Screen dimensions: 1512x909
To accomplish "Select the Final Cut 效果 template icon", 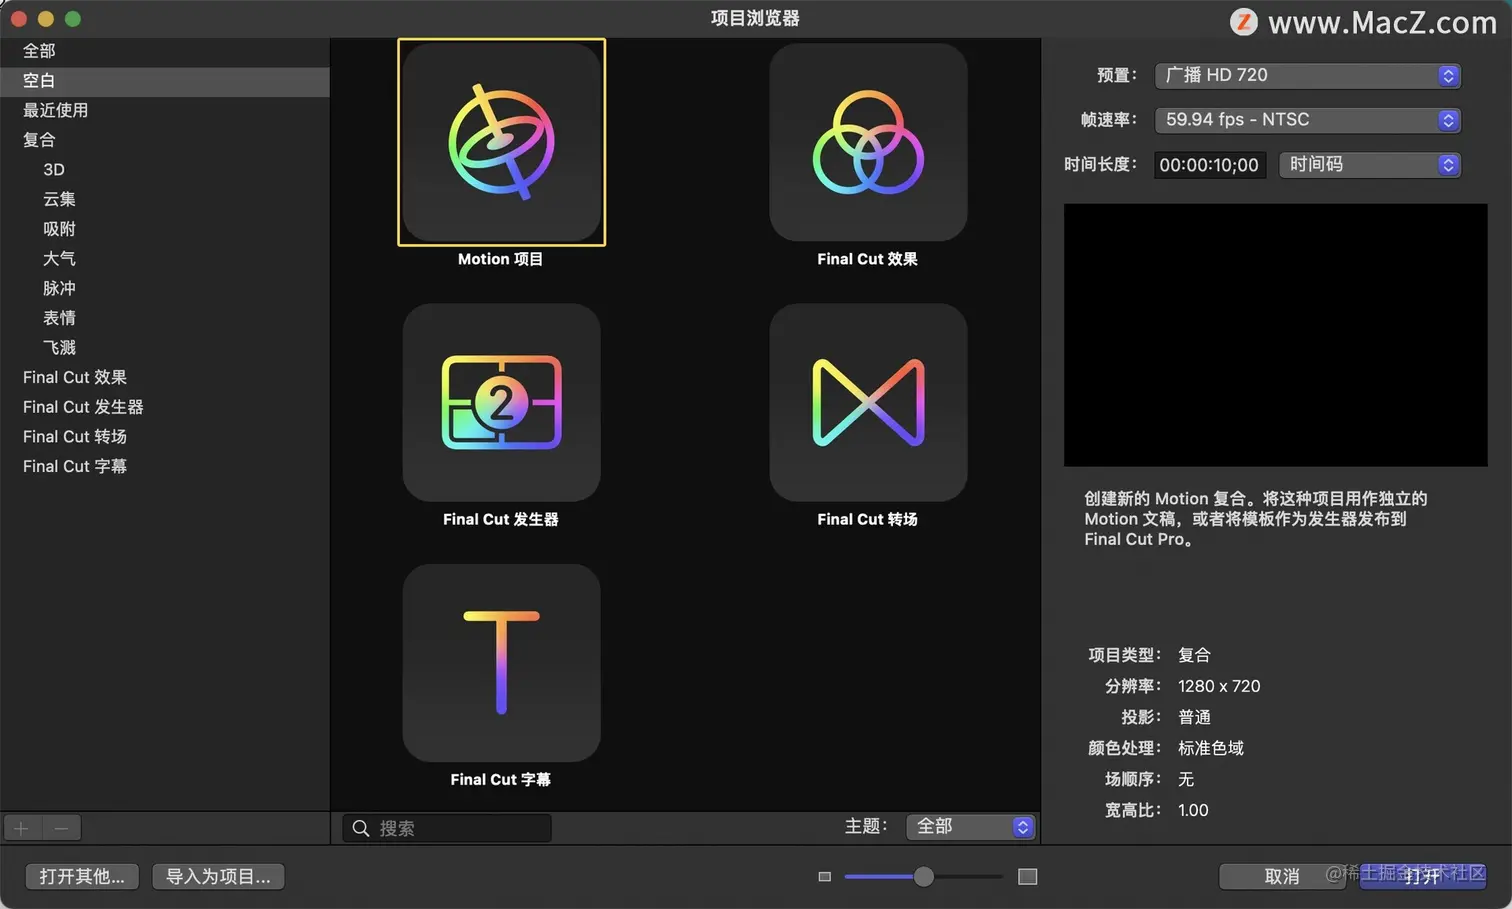I will click(x=867, y=142).
